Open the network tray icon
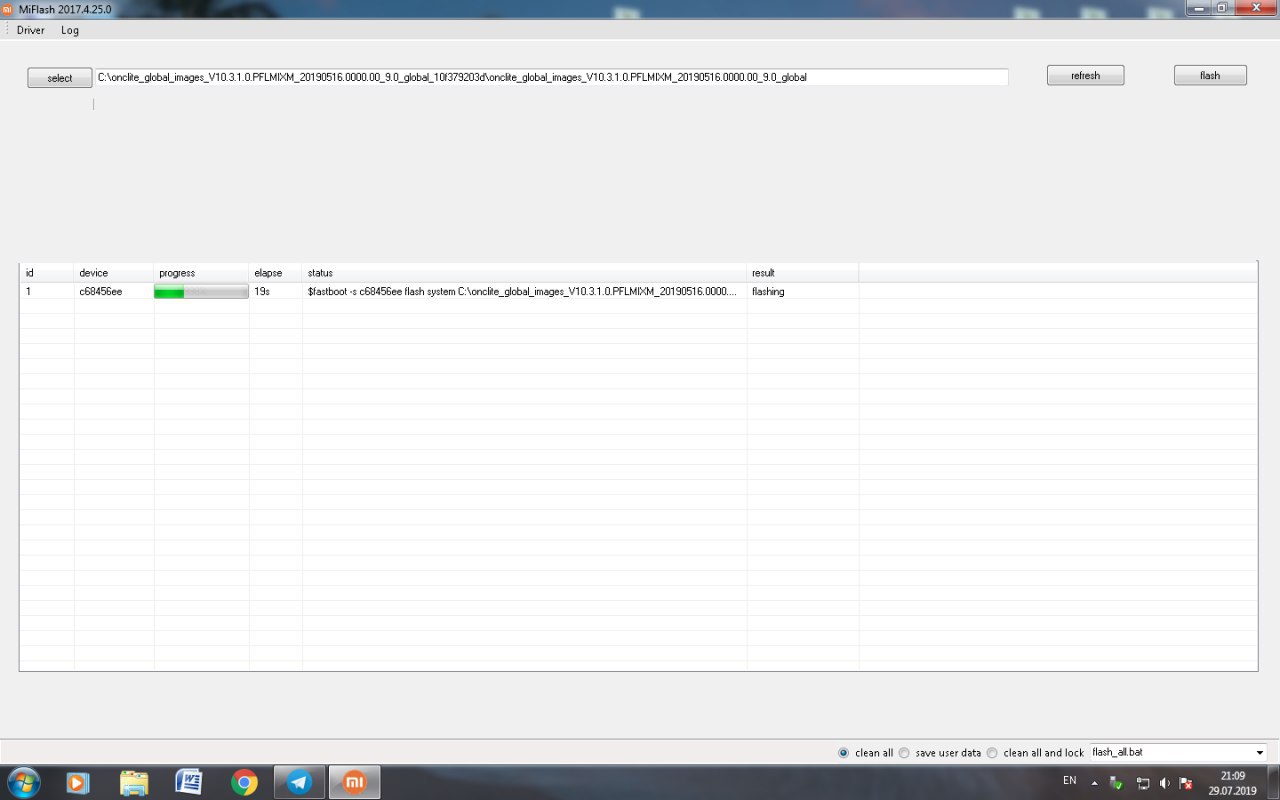 [1143, 783]
